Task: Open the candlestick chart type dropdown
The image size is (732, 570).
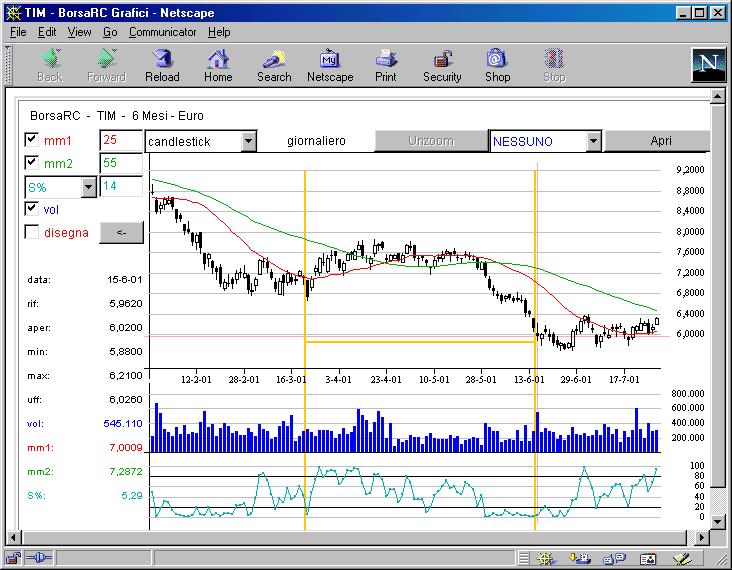Action: coord(249,141)
